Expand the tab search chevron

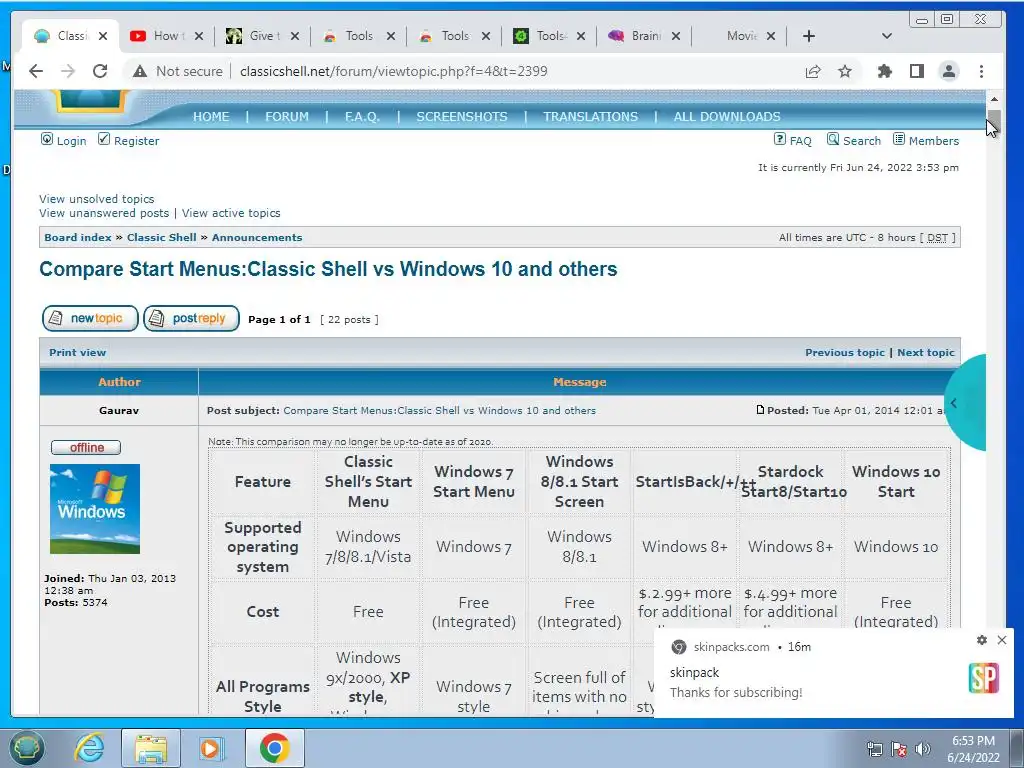pos(886,36)
